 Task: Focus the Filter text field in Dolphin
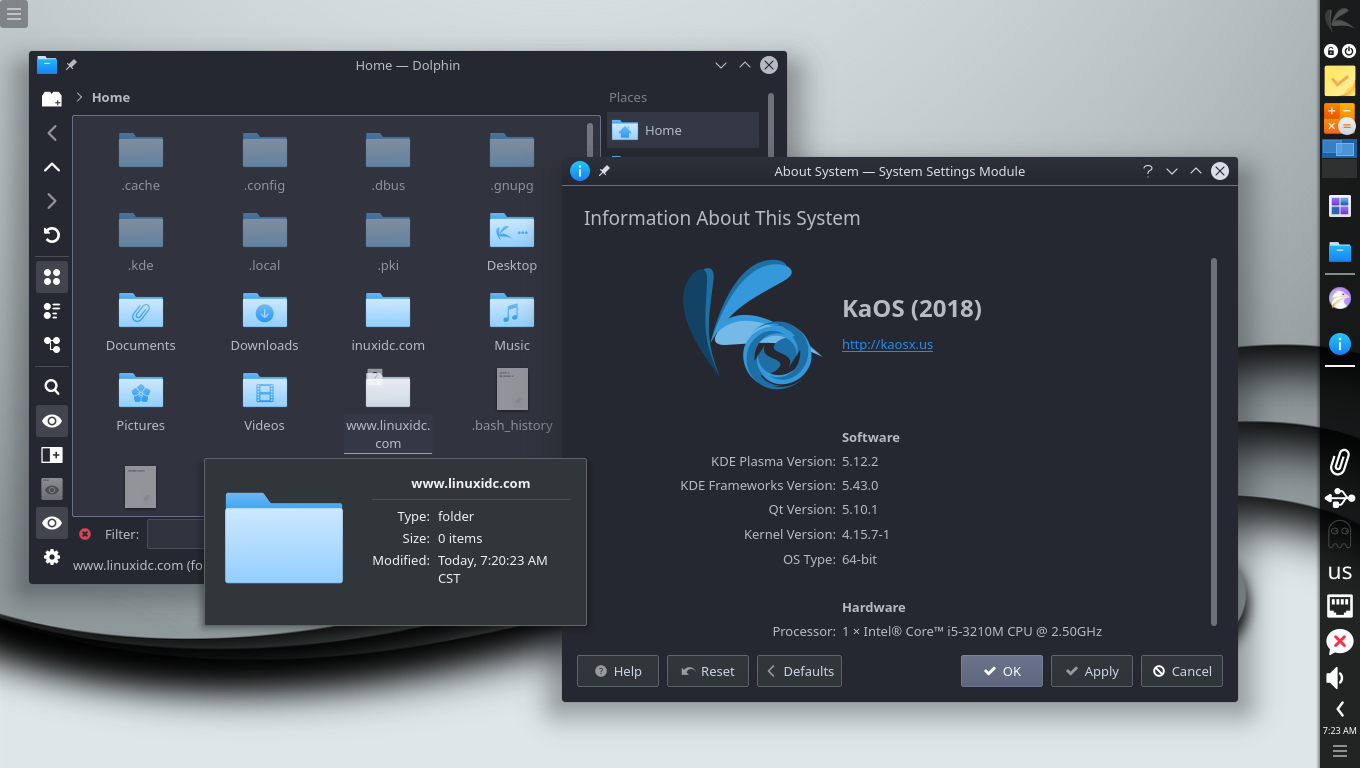click(x=176, y=534)
